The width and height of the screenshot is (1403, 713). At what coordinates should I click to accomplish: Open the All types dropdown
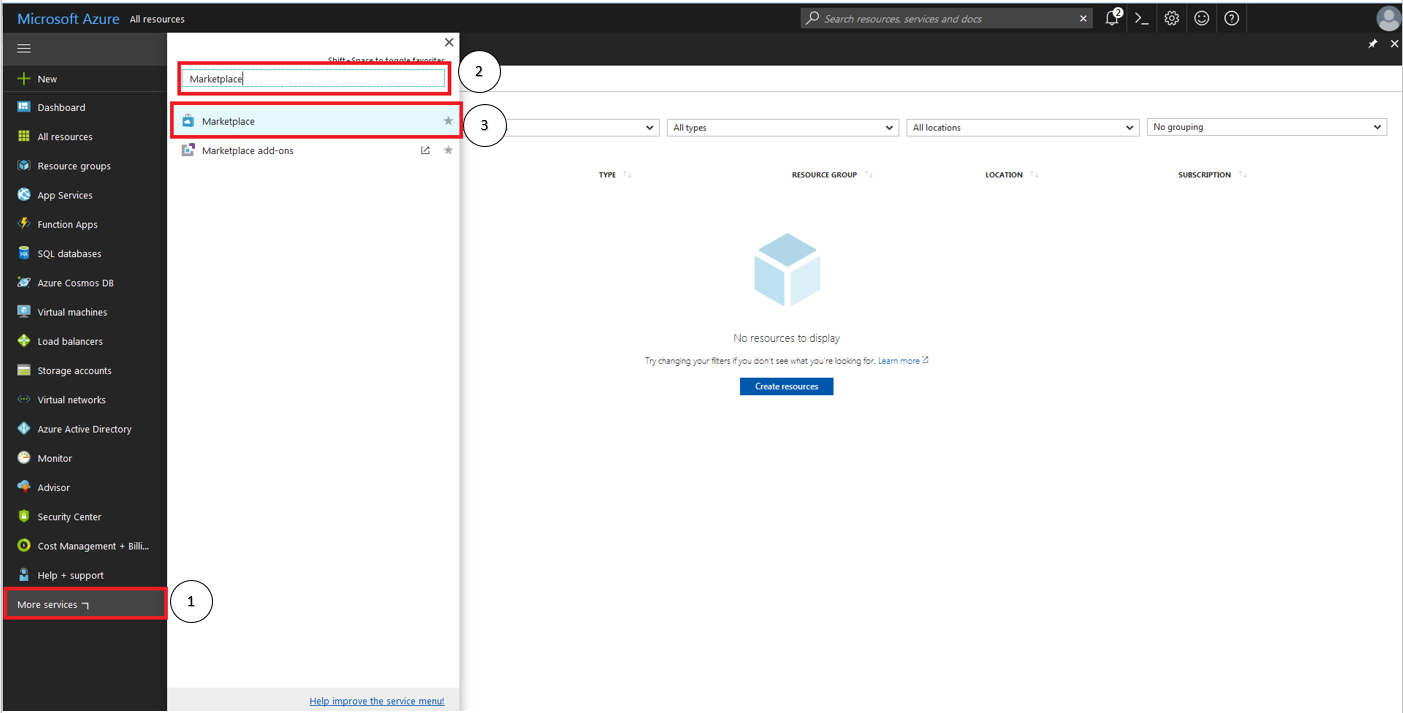point(782,128)
